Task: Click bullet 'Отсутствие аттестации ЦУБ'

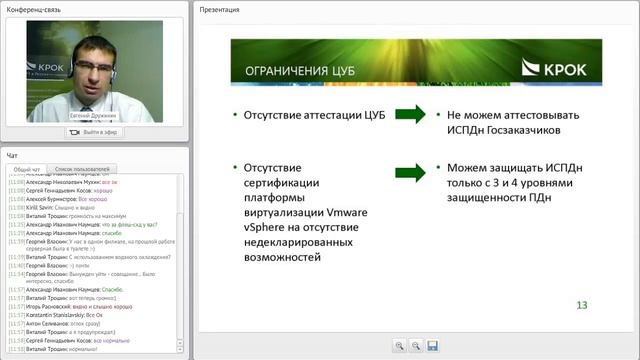Action: pyautogui.click(x=314, y=116)
